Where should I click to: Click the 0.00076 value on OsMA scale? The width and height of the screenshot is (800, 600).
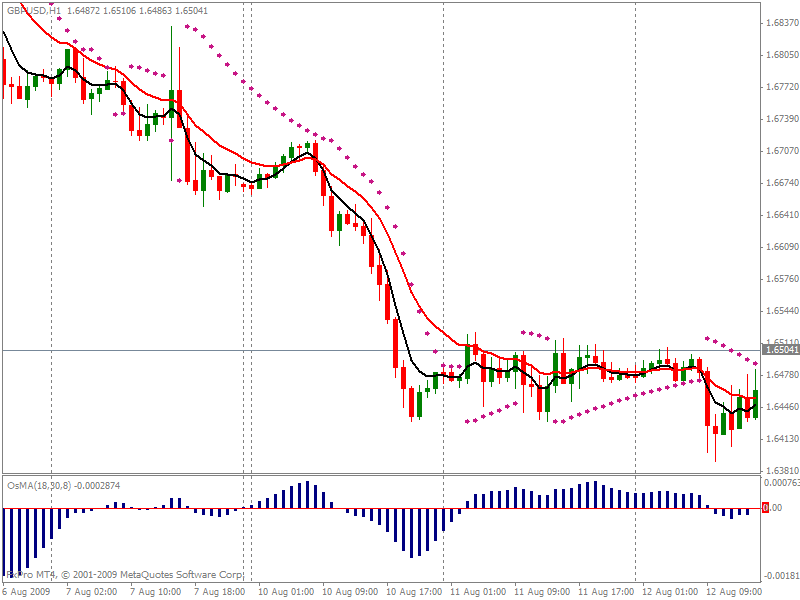pyautogui.click(x=780, y=482)
